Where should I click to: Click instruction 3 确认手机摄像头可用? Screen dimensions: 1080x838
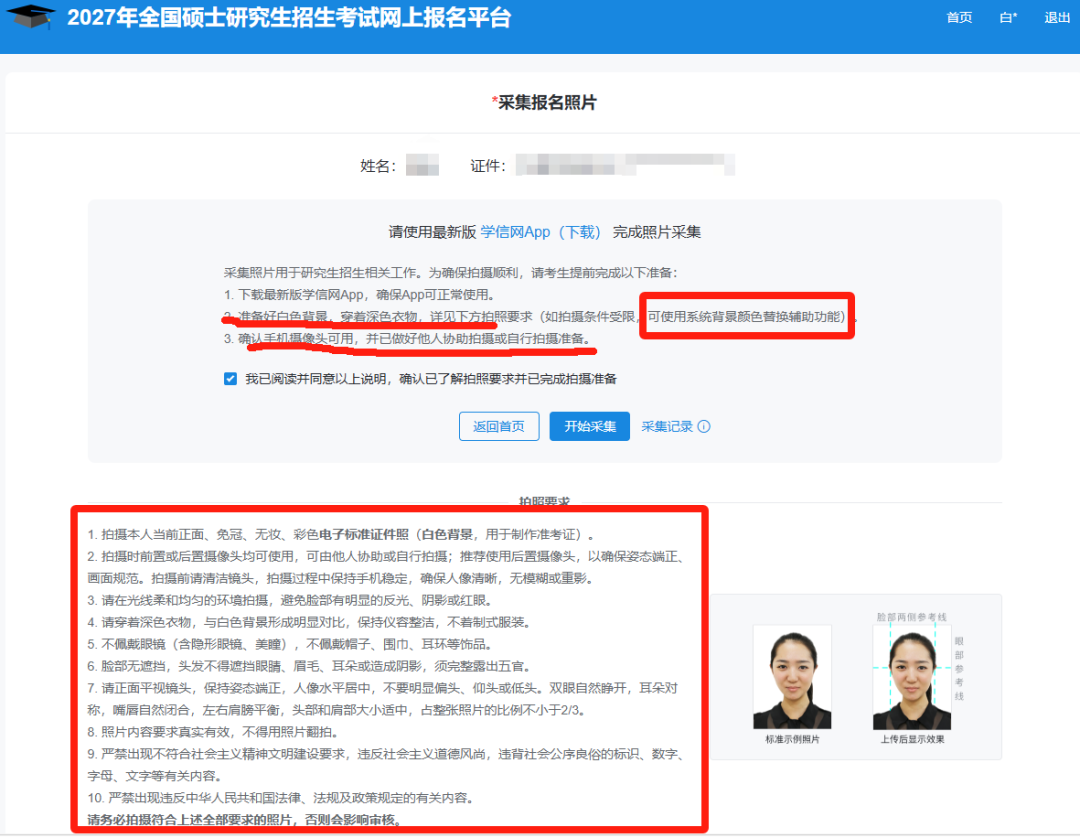click(407, 339)
